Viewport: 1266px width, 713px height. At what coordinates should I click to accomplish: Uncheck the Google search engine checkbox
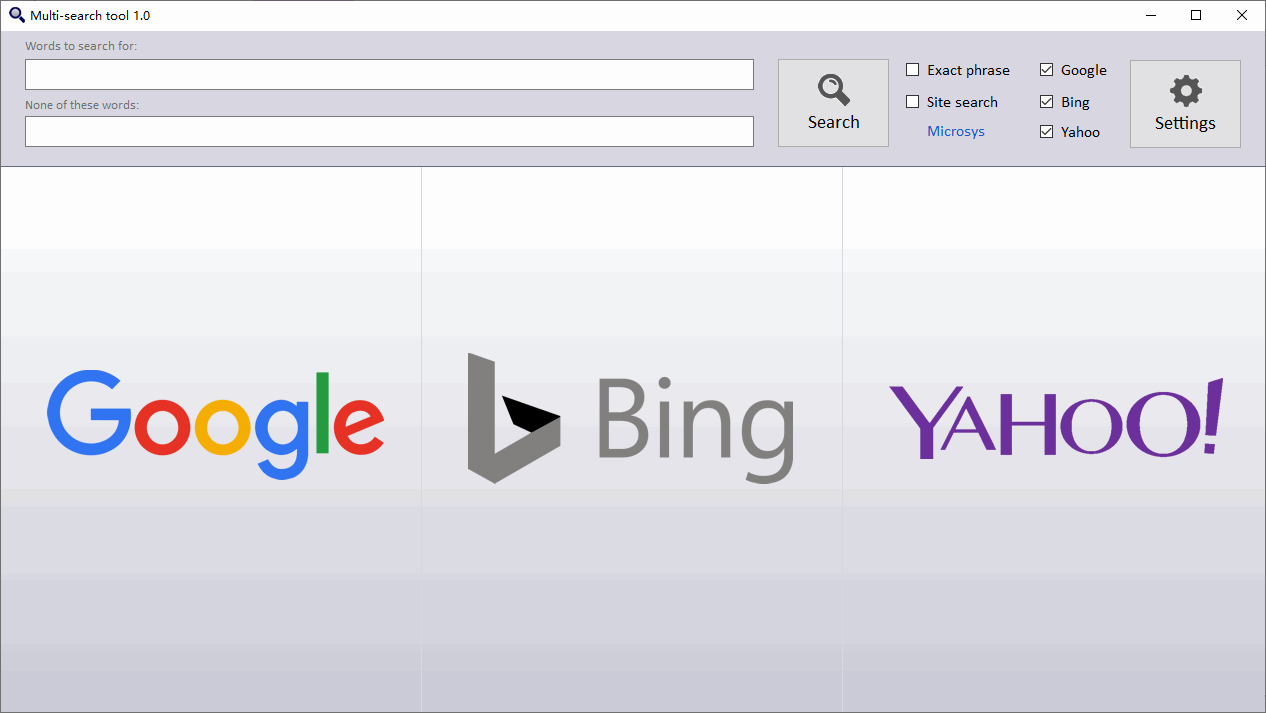click(1046, 70)
